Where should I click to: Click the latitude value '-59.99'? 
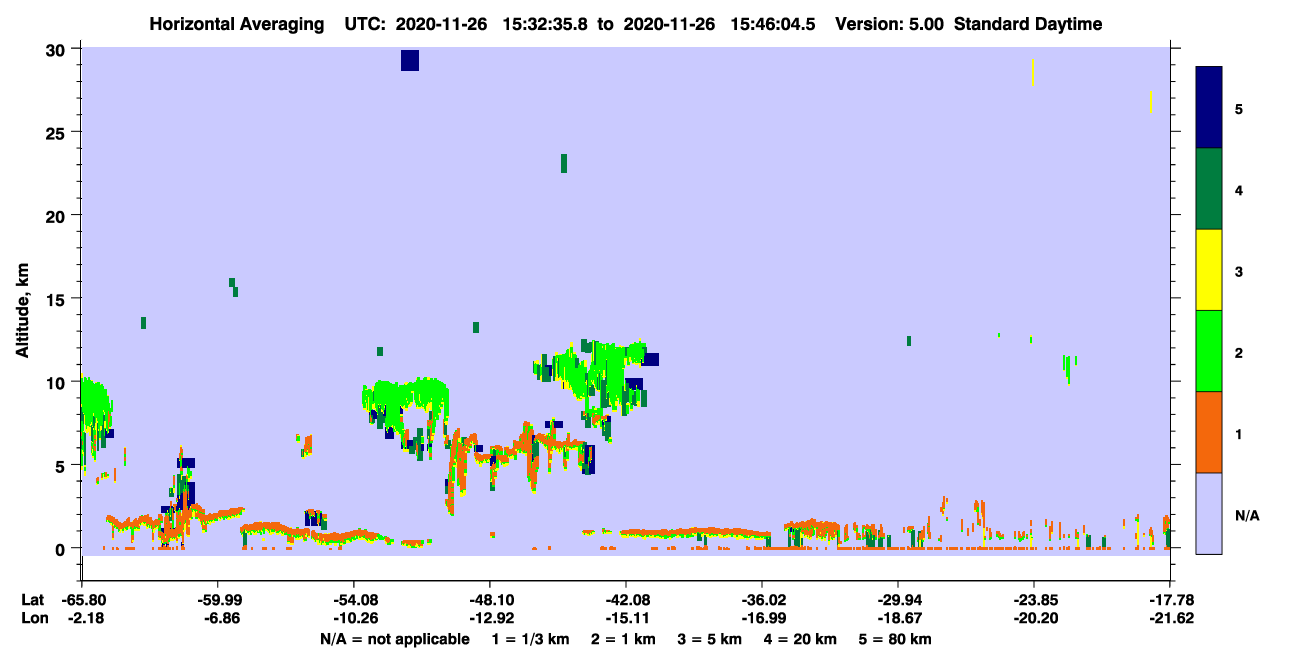click(218, 600)
